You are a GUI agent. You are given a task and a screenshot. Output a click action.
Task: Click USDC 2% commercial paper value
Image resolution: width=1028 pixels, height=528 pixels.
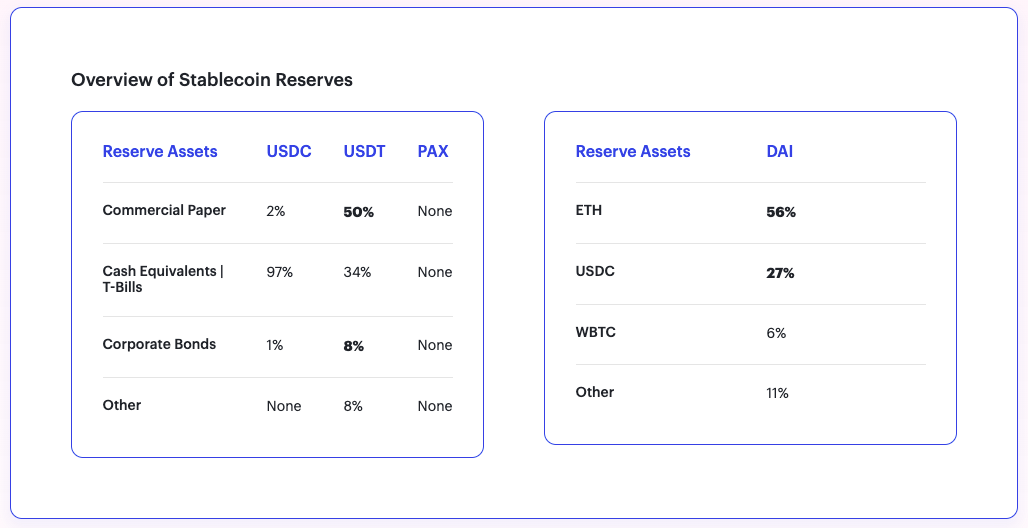click(x=276, y=212)
